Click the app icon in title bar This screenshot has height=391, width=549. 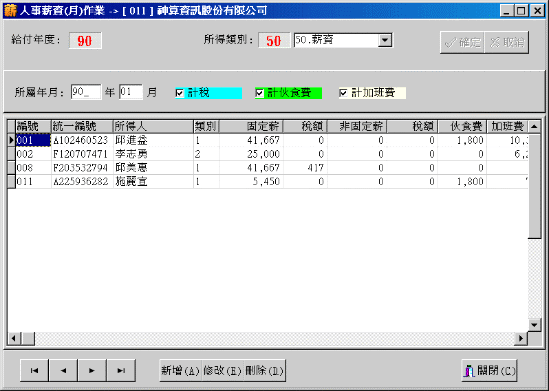coord(11,11)
